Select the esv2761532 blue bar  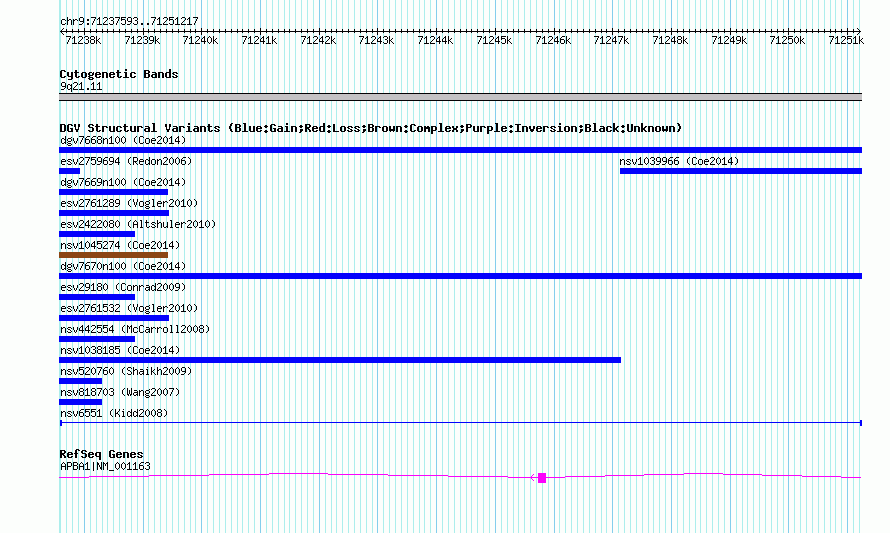tap(114, 318)
